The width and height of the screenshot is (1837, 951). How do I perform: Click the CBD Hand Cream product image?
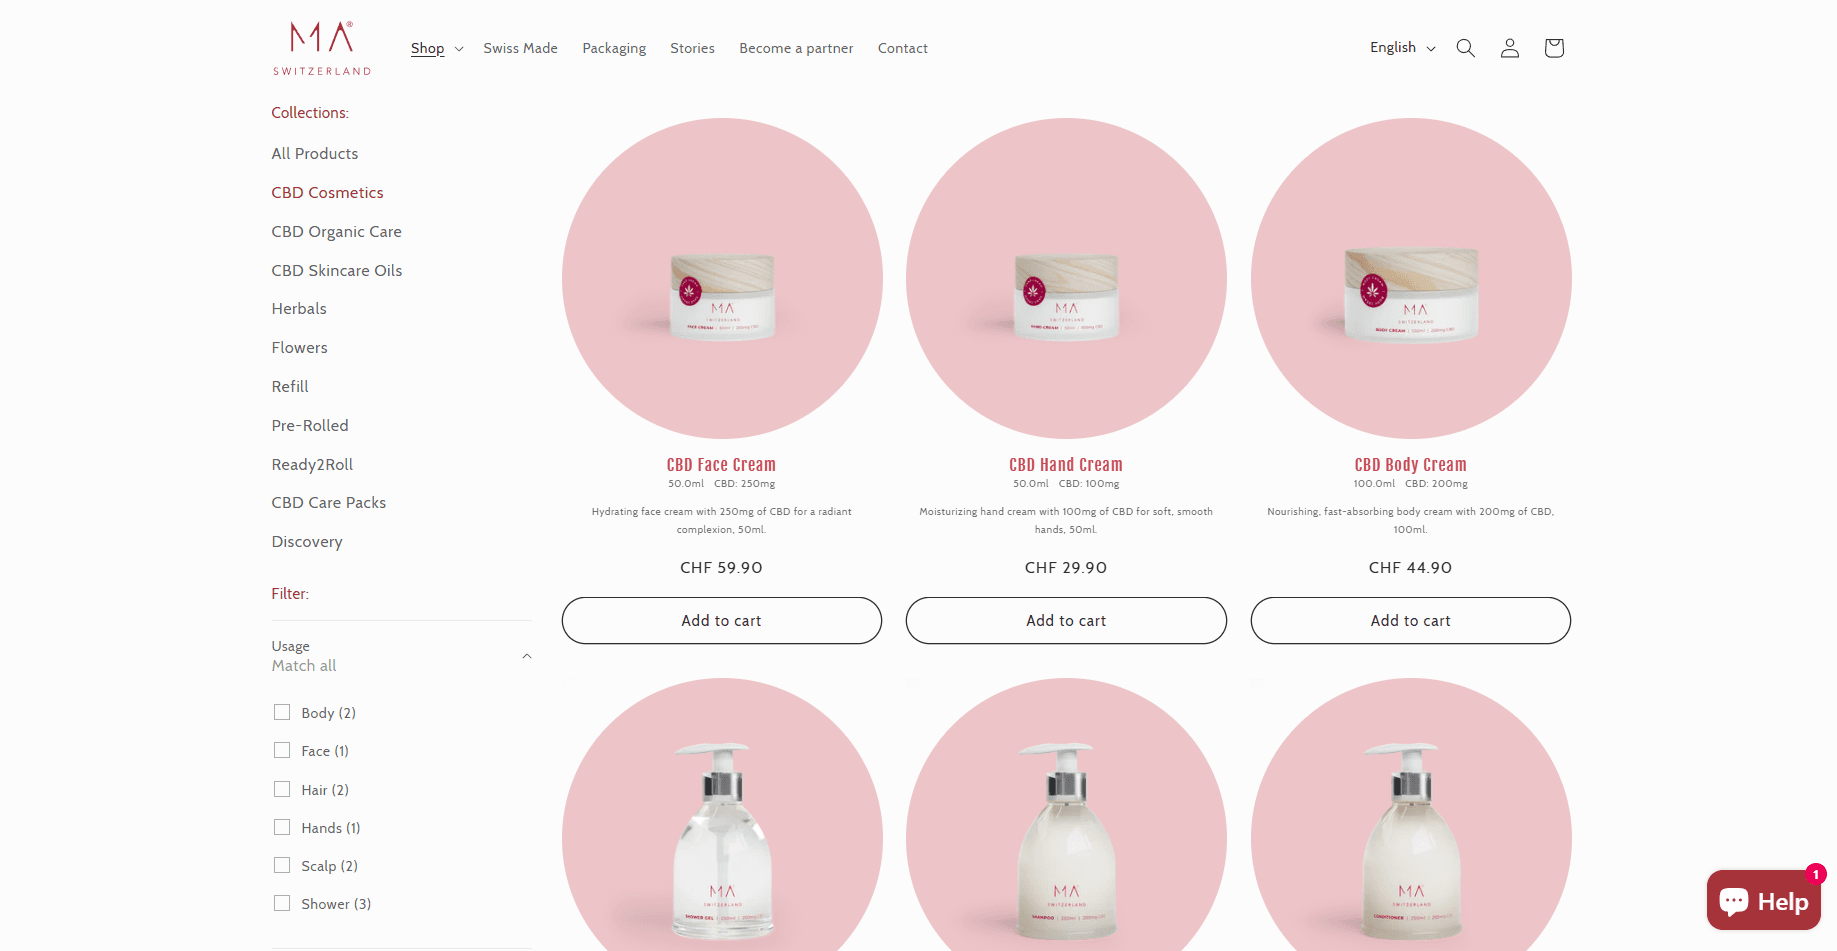coord(1066,278)
